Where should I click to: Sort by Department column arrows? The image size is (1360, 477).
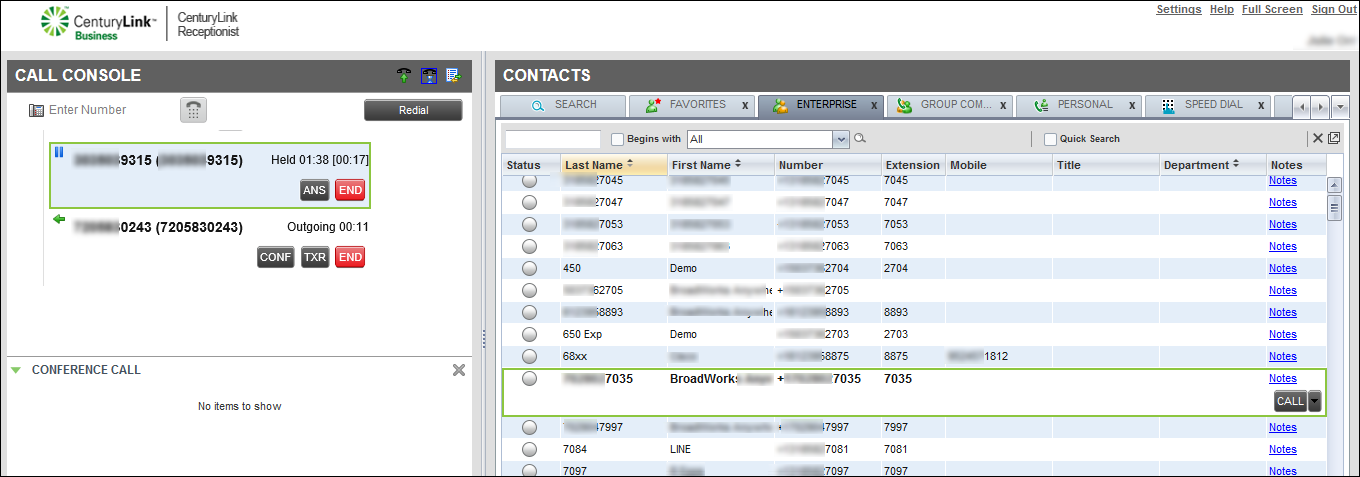point(1236,164)
